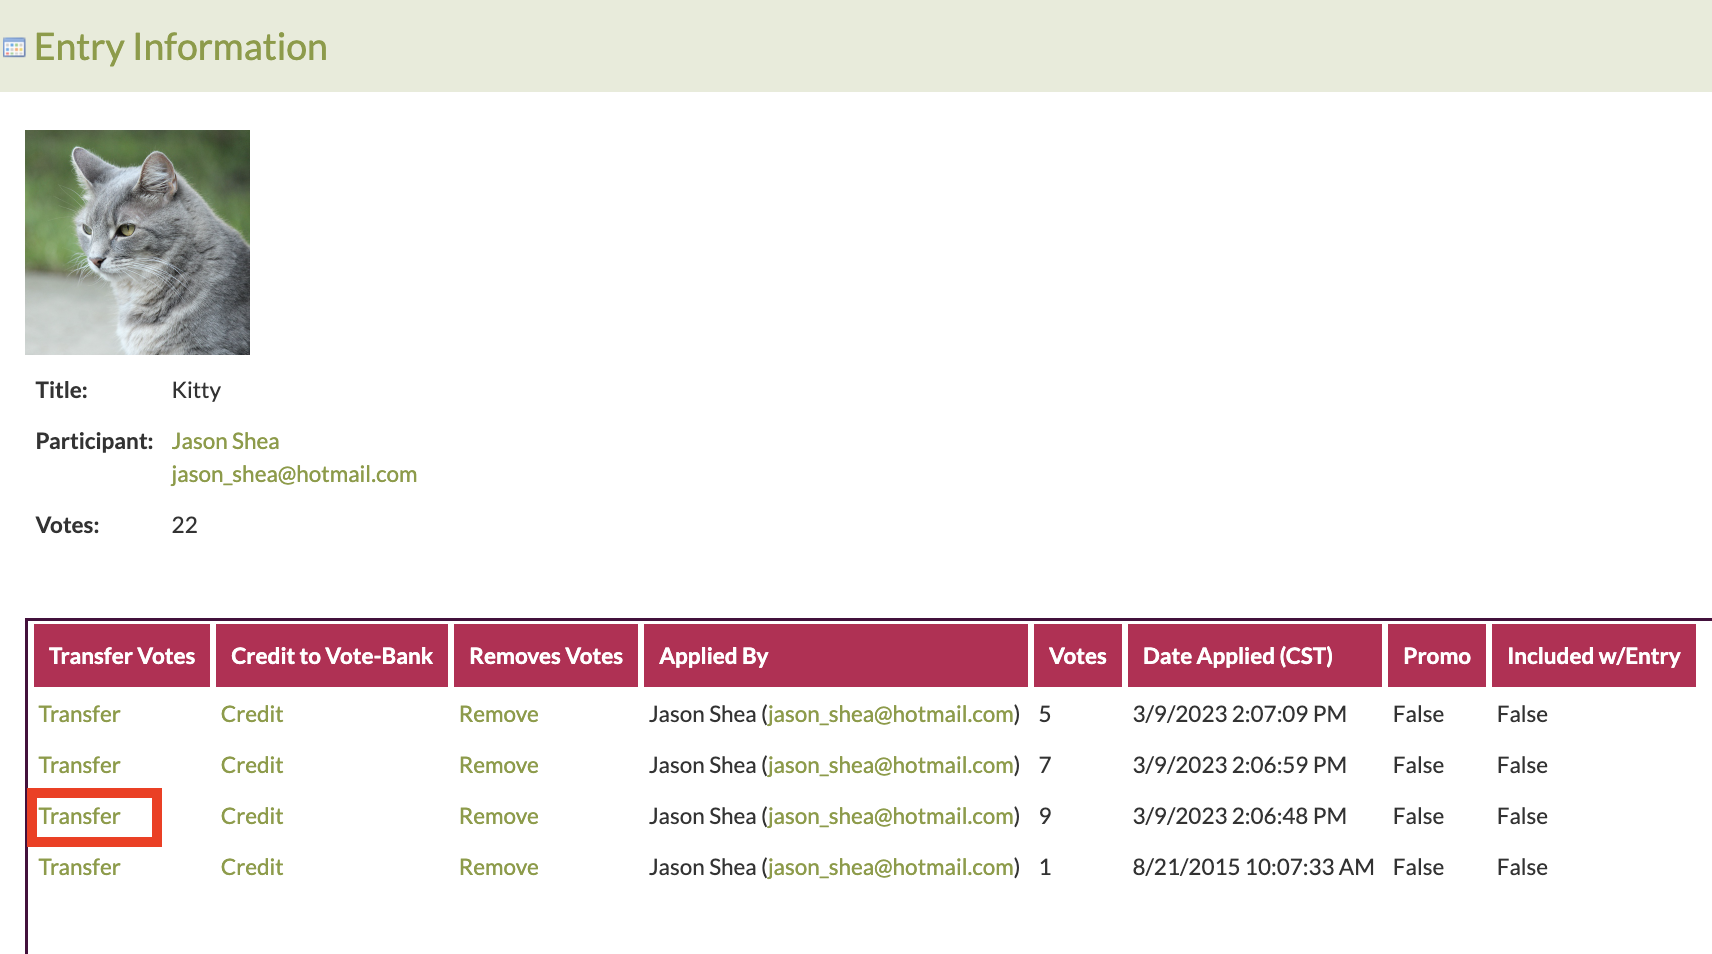The height and width of the screenshot is (954, 1712).
Task: Click the Title: field label
Action: [x=62, y=390]
